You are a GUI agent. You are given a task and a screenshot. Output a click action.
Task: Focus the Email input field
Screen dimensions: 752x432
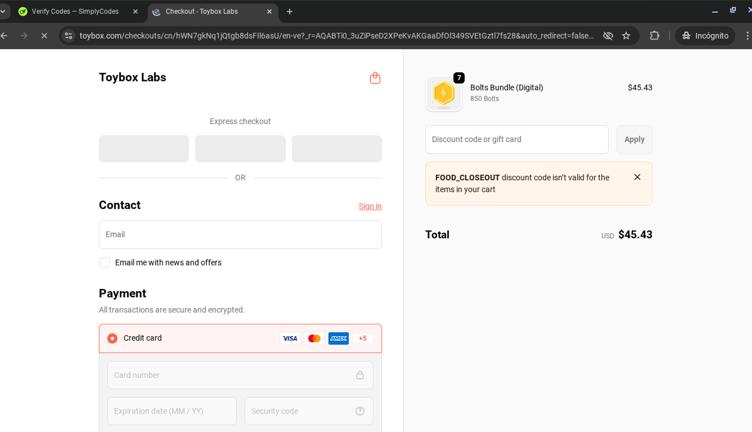click(x=240, y=234)
